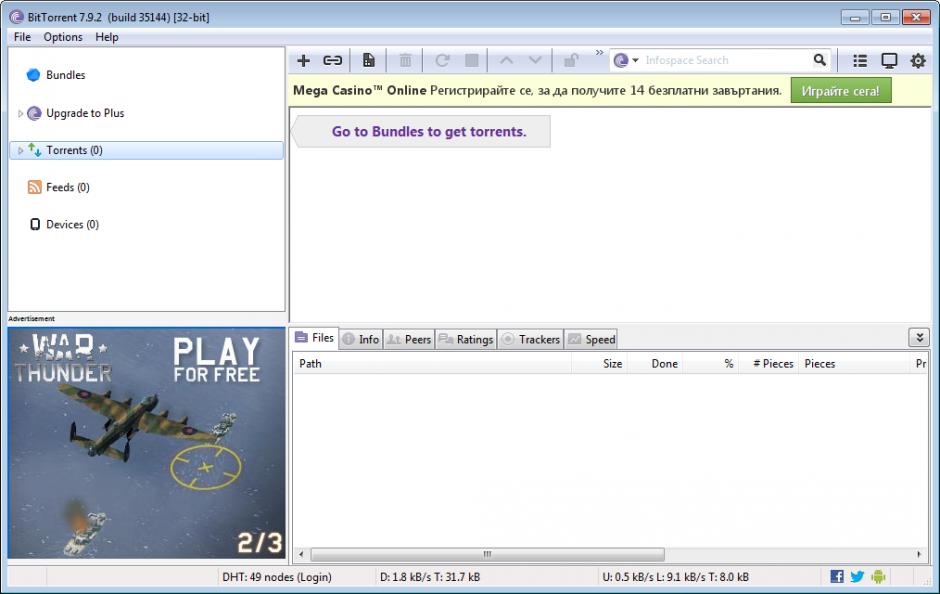Select Devices (0) in the sidebar
Viewport: 940px width, 594px height.
pos(73,225)
